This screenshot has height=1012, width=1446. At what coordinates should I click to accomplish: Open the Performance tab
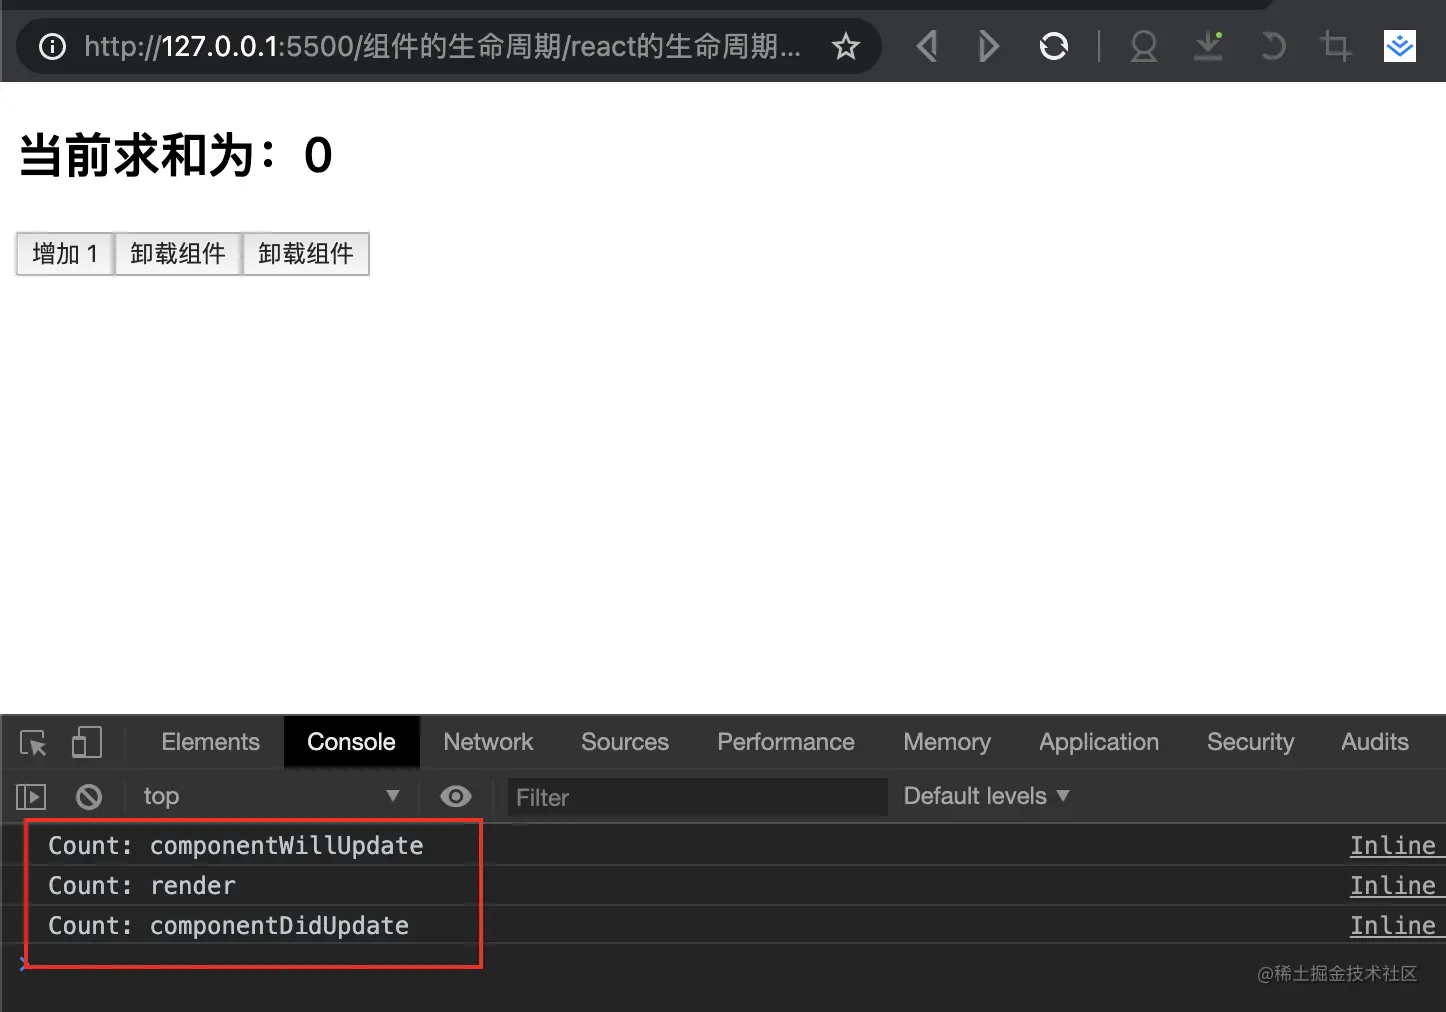click(786, 742)
